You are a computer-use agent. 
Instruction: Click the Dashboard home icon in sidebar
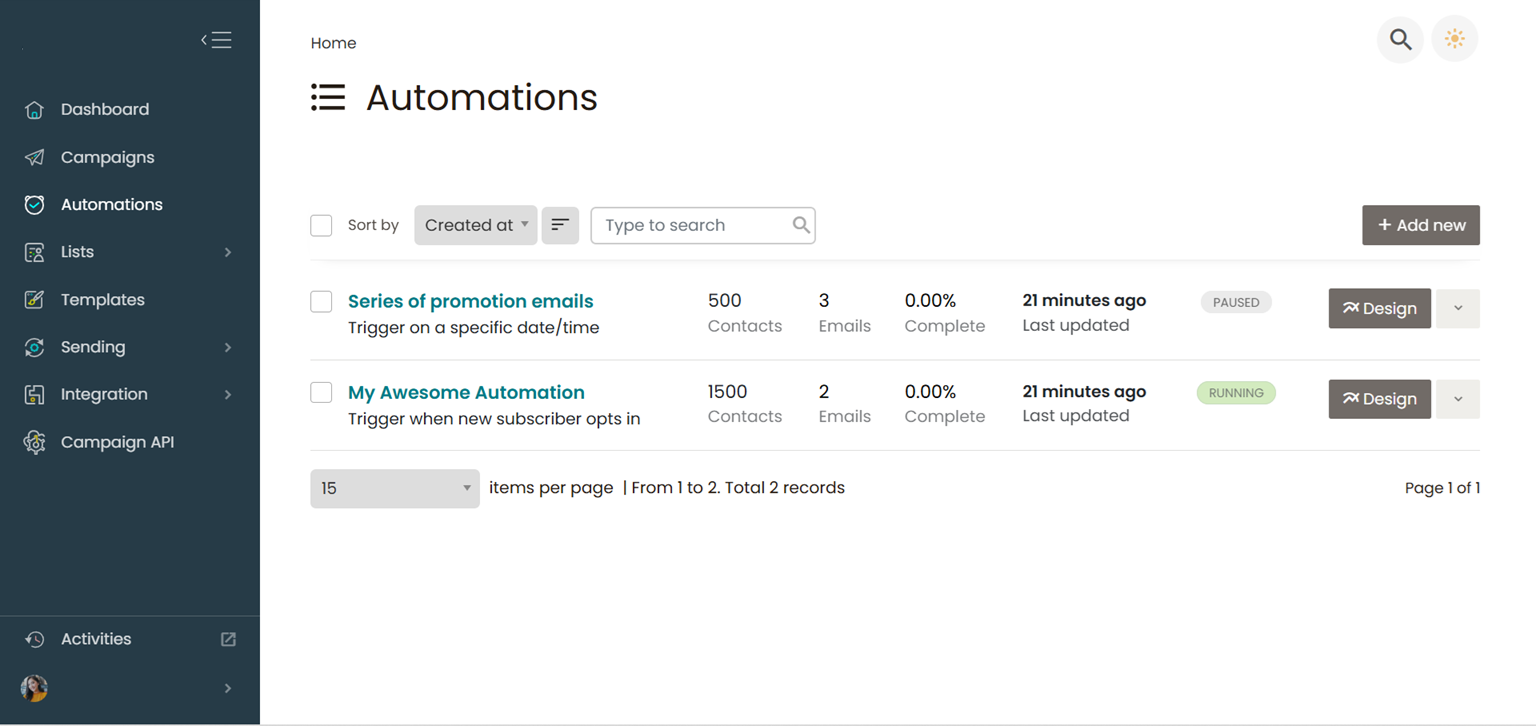[34, 110]
